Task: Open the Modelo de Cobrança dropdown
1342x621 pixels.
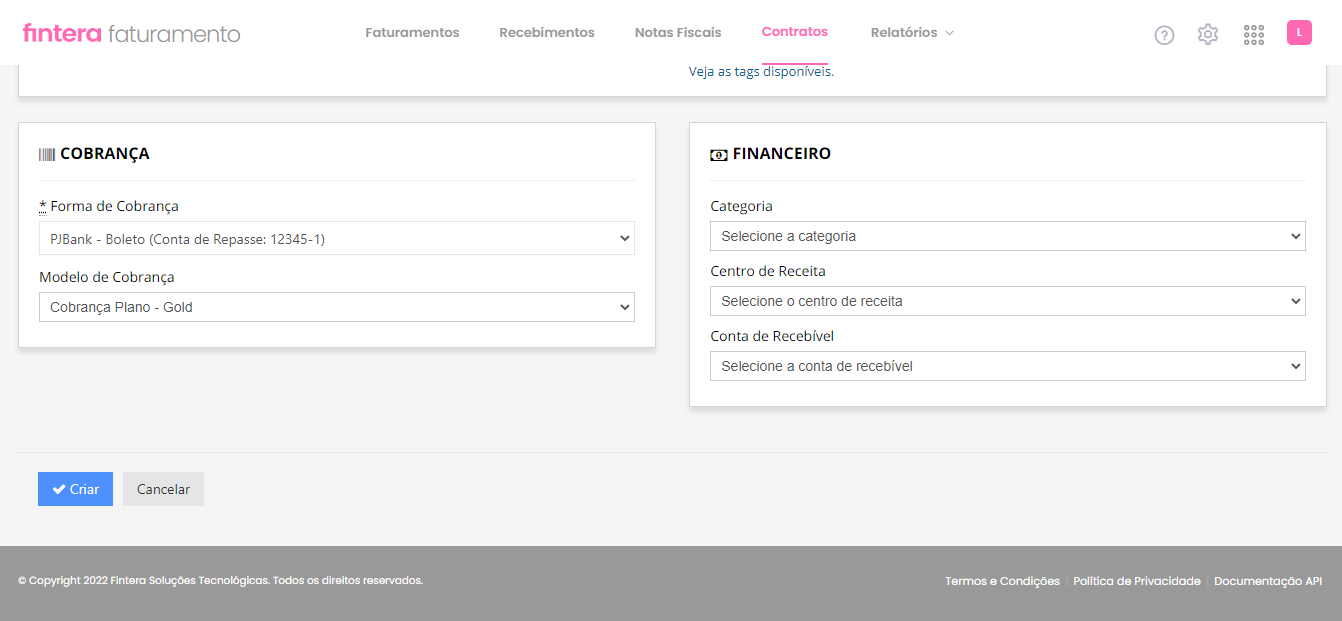Action: 336,307
